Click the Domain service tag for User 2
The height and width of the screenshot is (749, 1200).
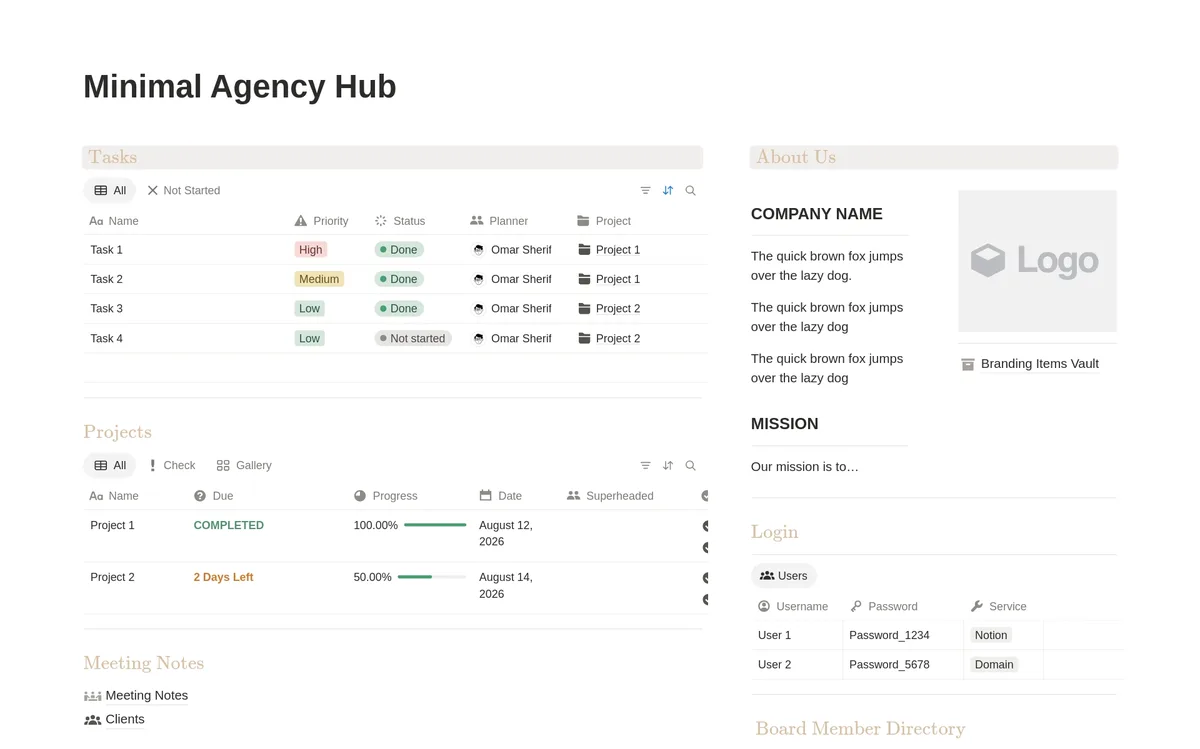[994, 665]
